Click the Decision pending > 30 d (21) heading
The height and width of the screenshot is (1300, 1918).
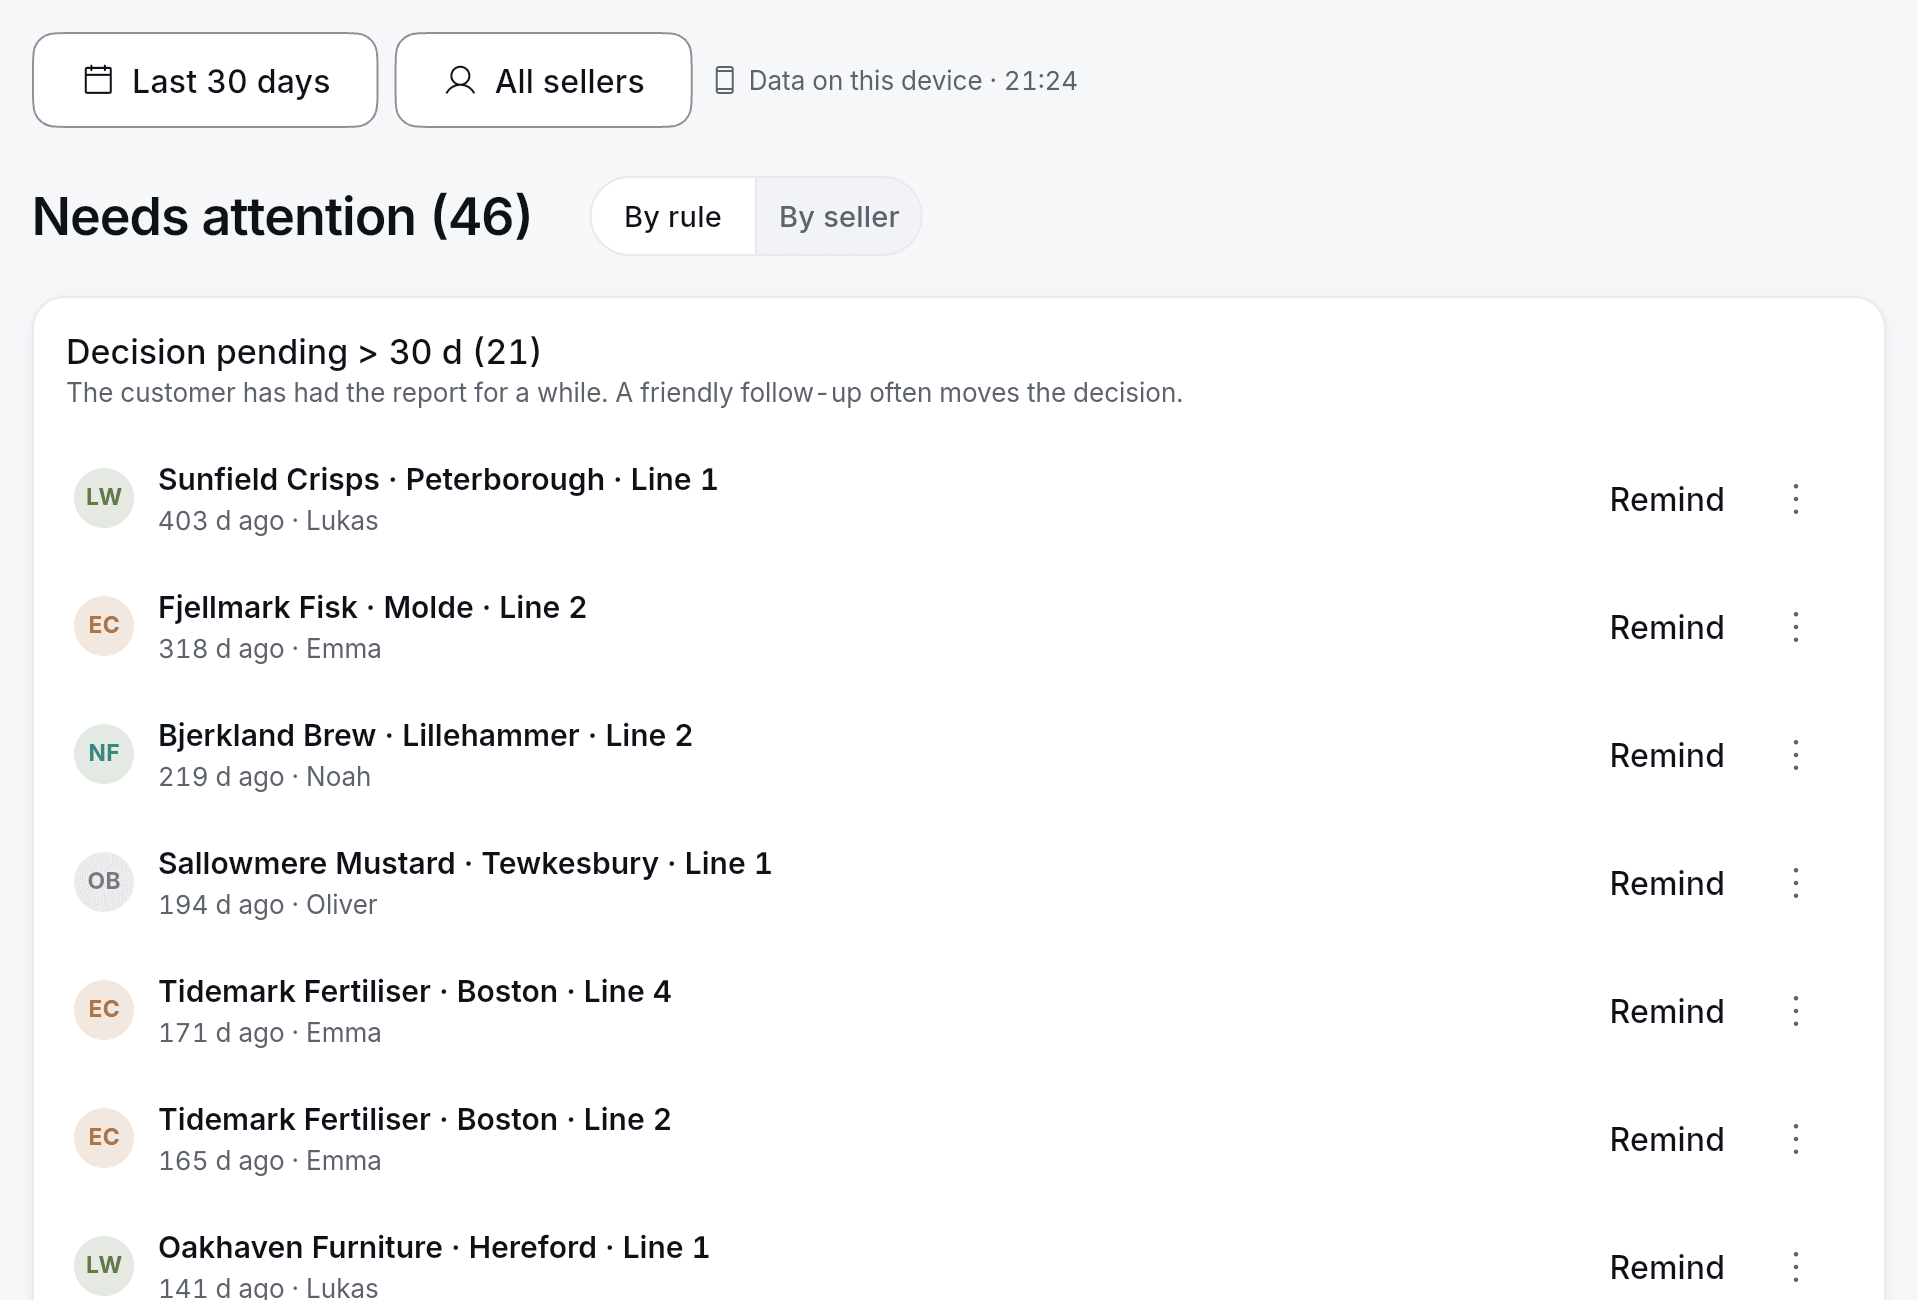(x=303, y=352)
